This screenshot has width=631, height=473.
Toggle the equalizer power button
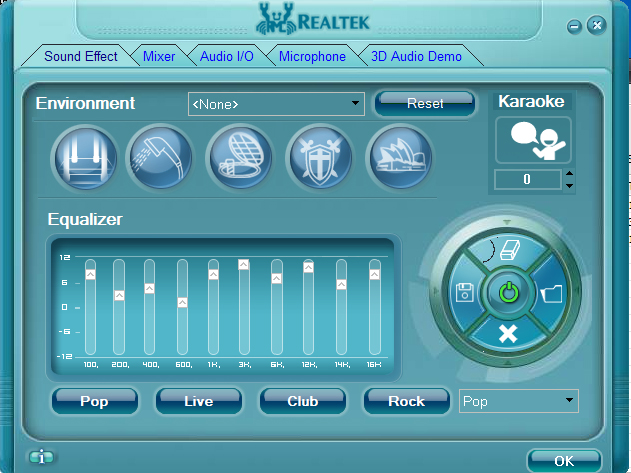tap(509, 292)
